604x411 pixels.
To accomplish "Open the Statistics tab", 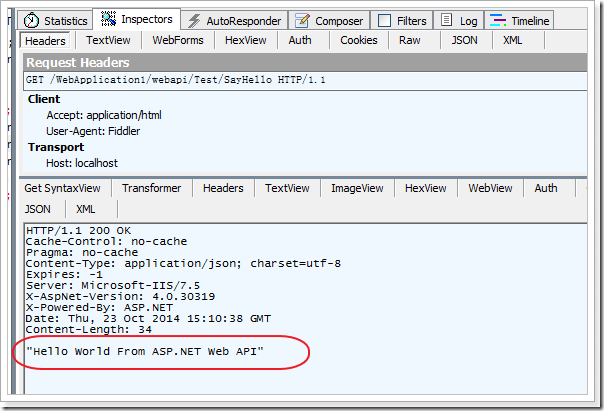I will tap(55, 20).
